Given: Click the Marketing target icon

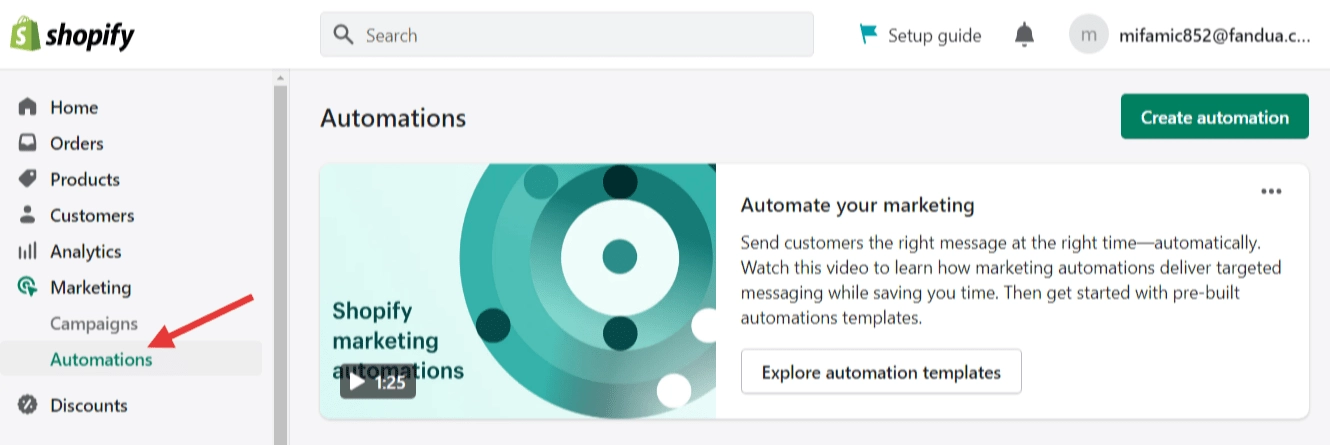Looking at the screenshot, I should (x=28, y=287).
